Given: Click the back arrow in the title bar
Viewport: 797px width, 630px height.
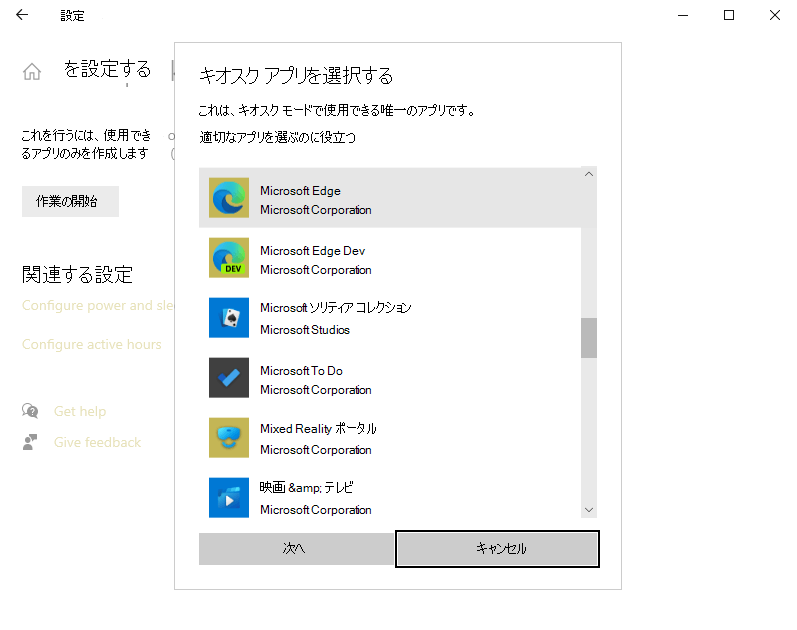Looking at the screenshot, I should (x=22, y=15).
